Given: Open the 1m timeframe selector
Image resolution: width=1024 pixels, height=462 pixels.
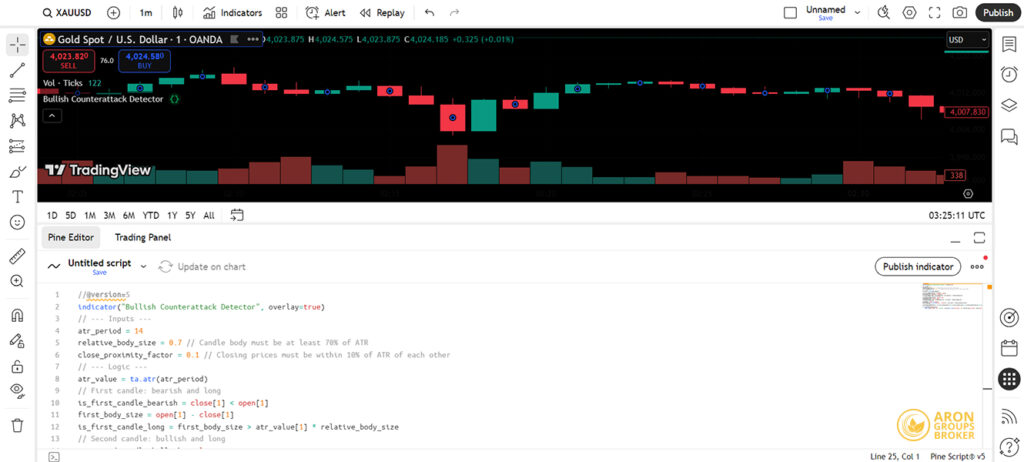Looking at the screenshot, I should [x=146, y=13].
